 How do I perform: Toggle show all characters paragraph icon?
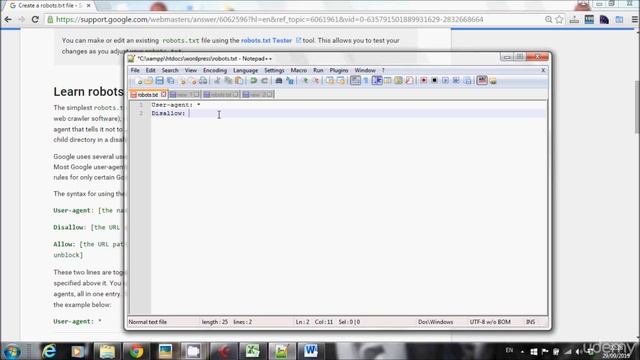click(x=366, y=81)
